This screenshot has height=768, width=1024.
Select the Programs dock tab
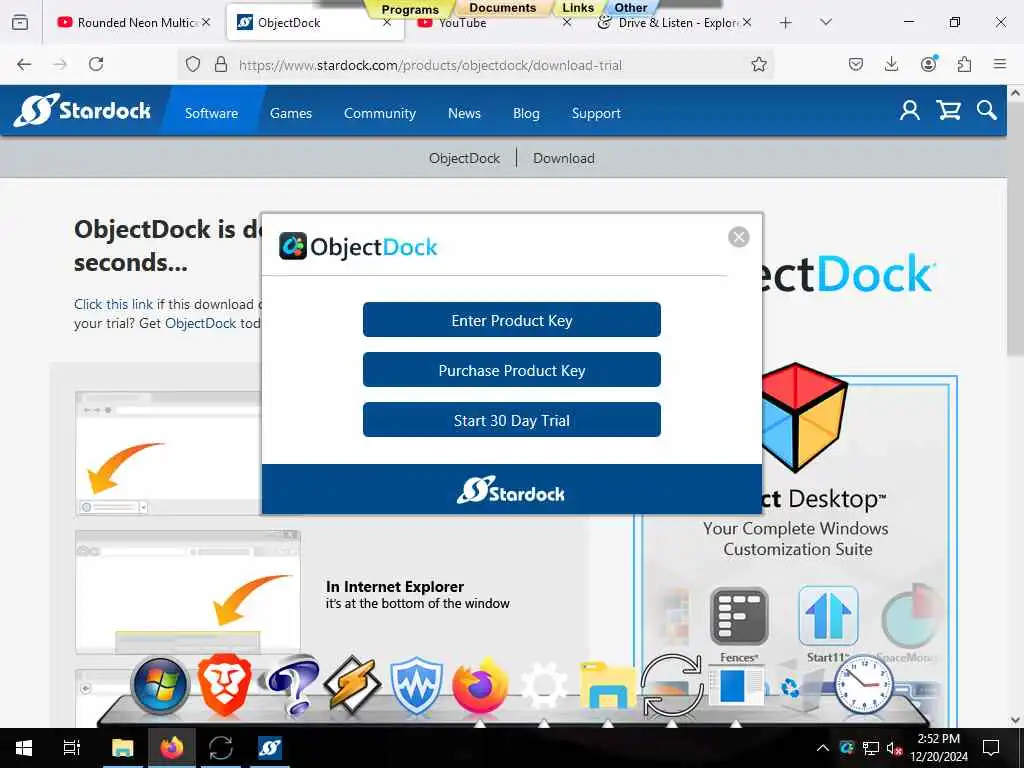point(410,9)
